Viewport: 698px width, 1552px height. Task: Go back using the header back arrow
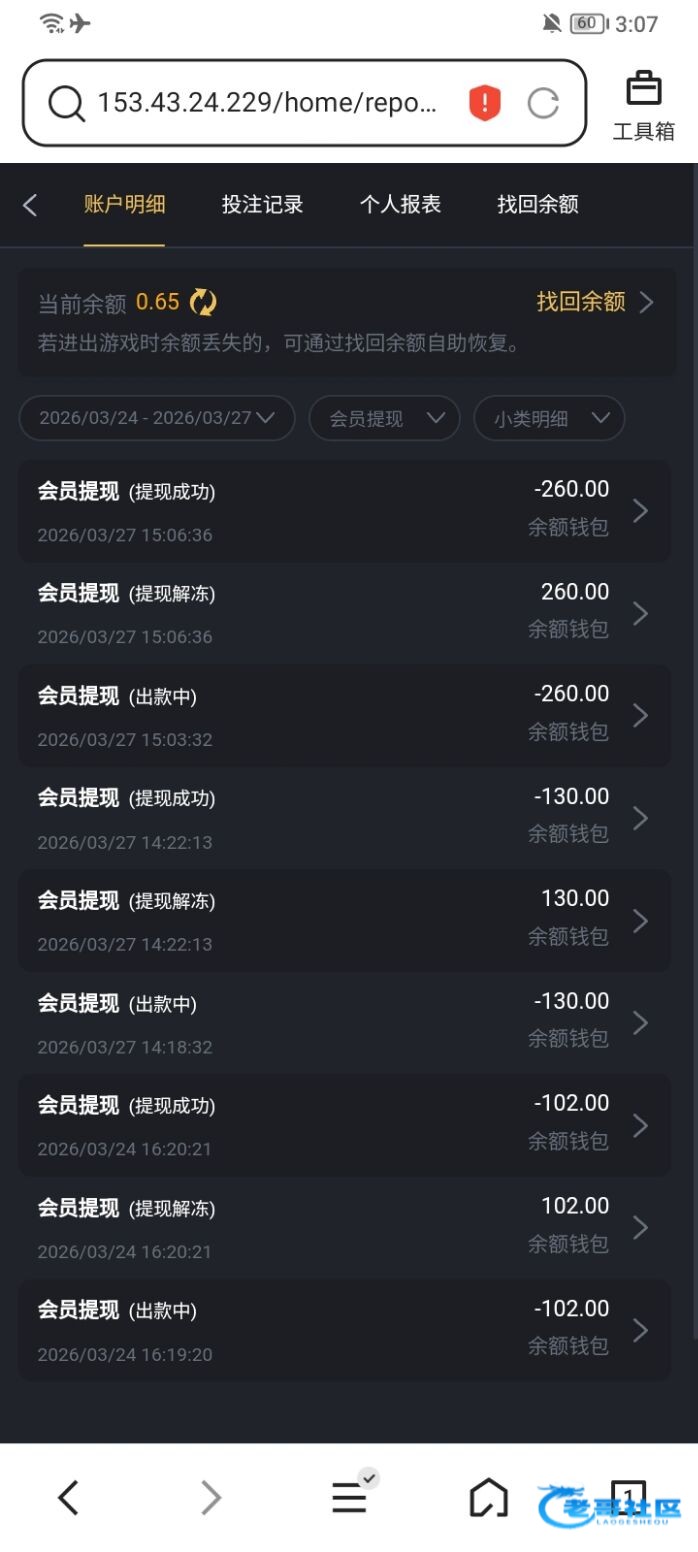(30, 205)
